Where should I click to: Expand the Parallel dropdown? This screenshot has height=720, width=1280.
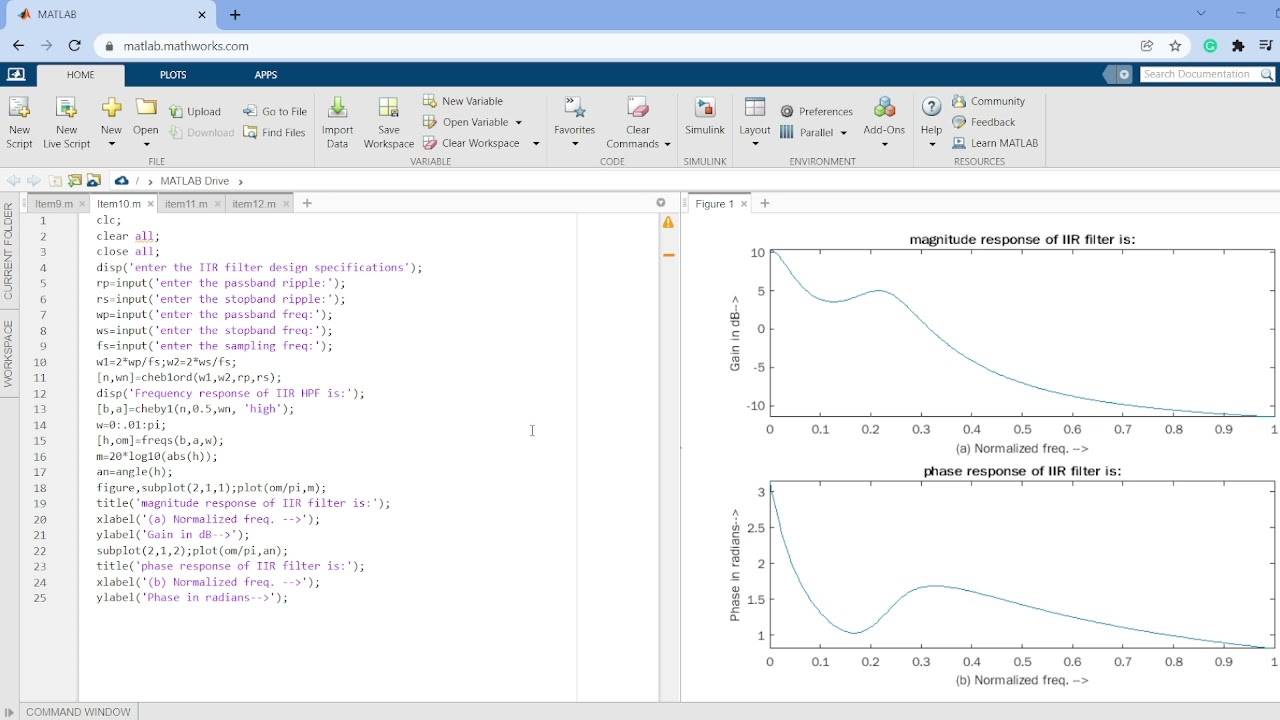(843, 132)
